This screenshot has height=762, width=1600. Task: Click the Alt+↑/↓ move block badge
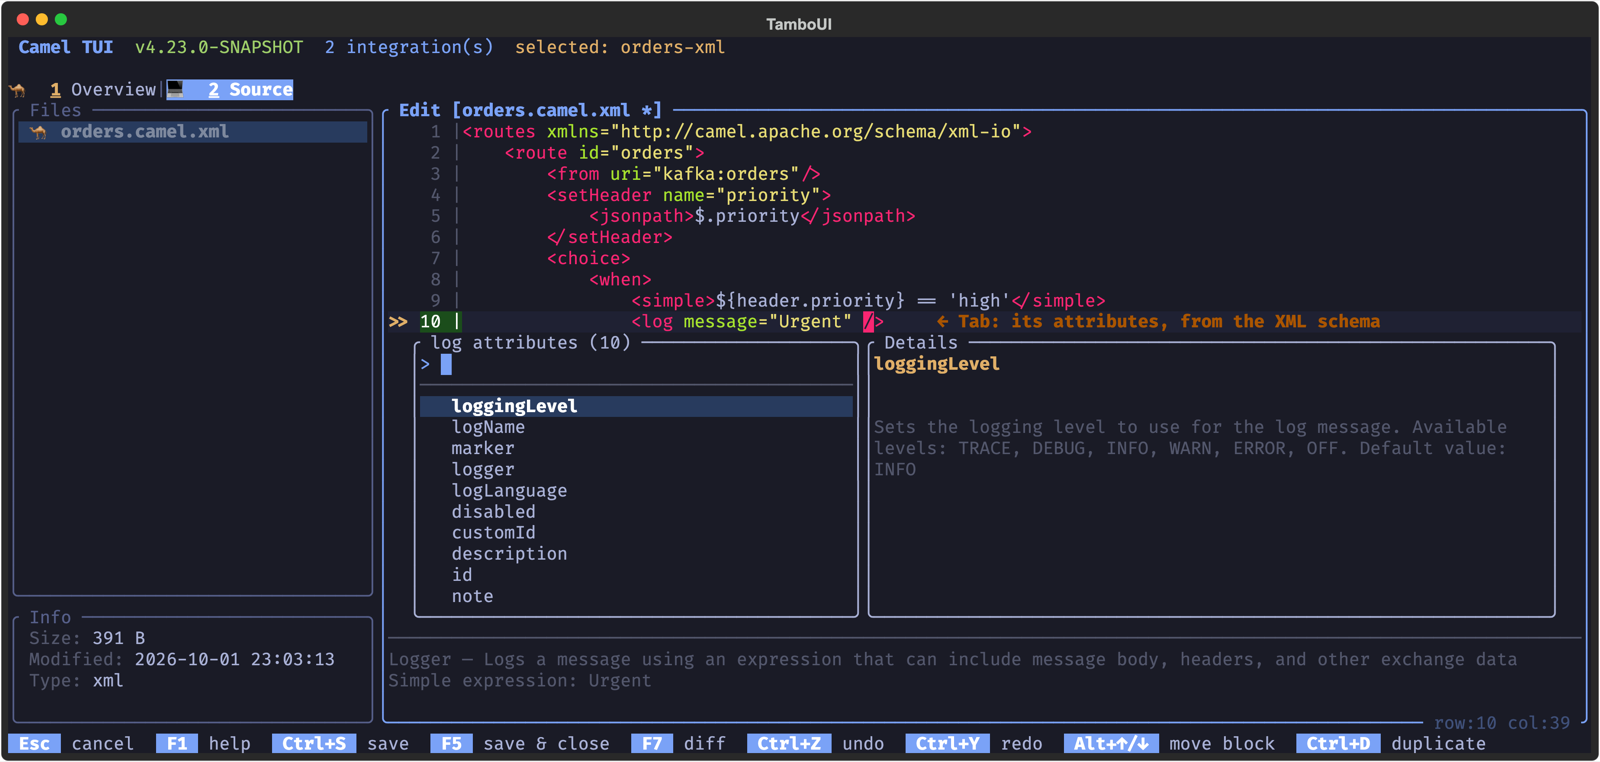1111,744
